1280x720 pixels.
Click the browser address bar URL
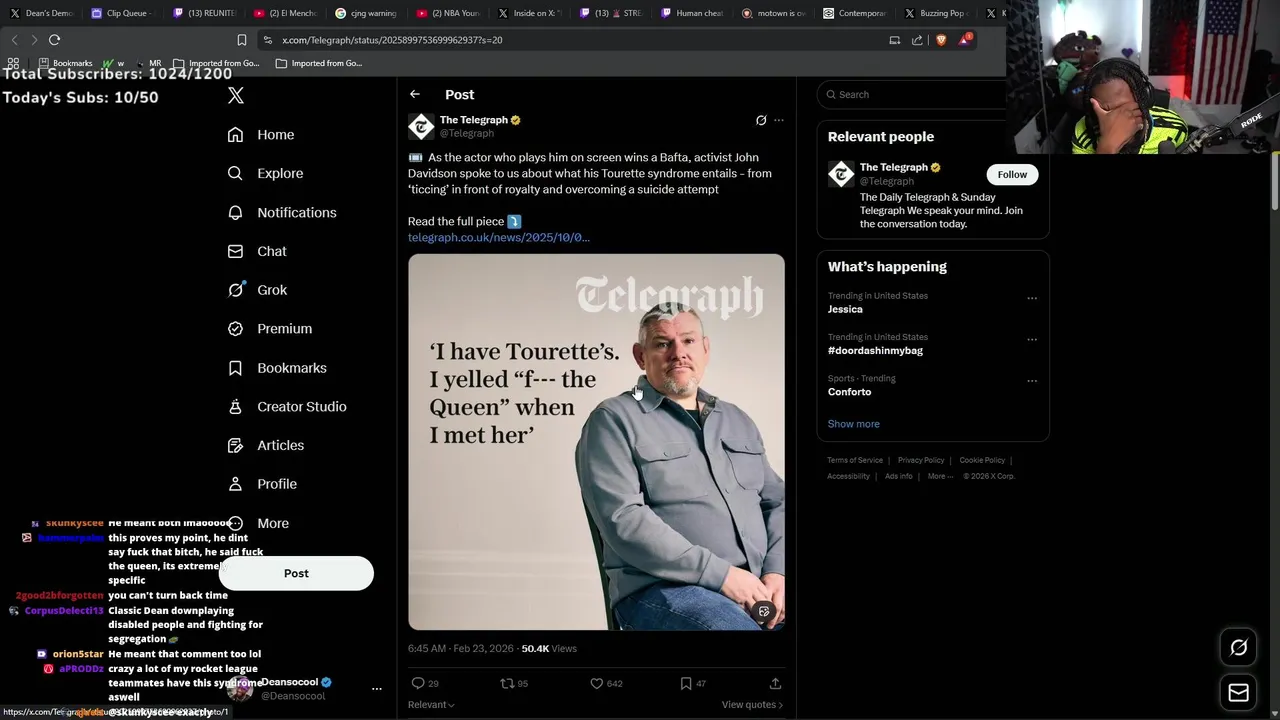(x=392, y=40)
